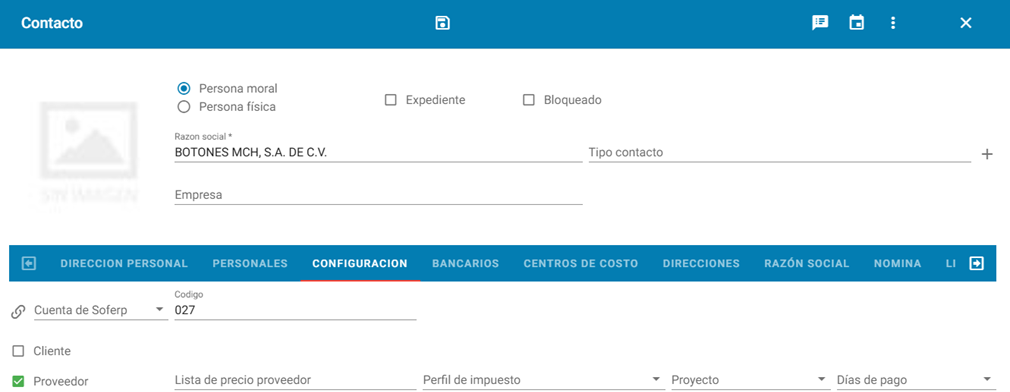1010x392 pixels.
Task: Switch to the Bancarios tab
Action: (466, 263)
